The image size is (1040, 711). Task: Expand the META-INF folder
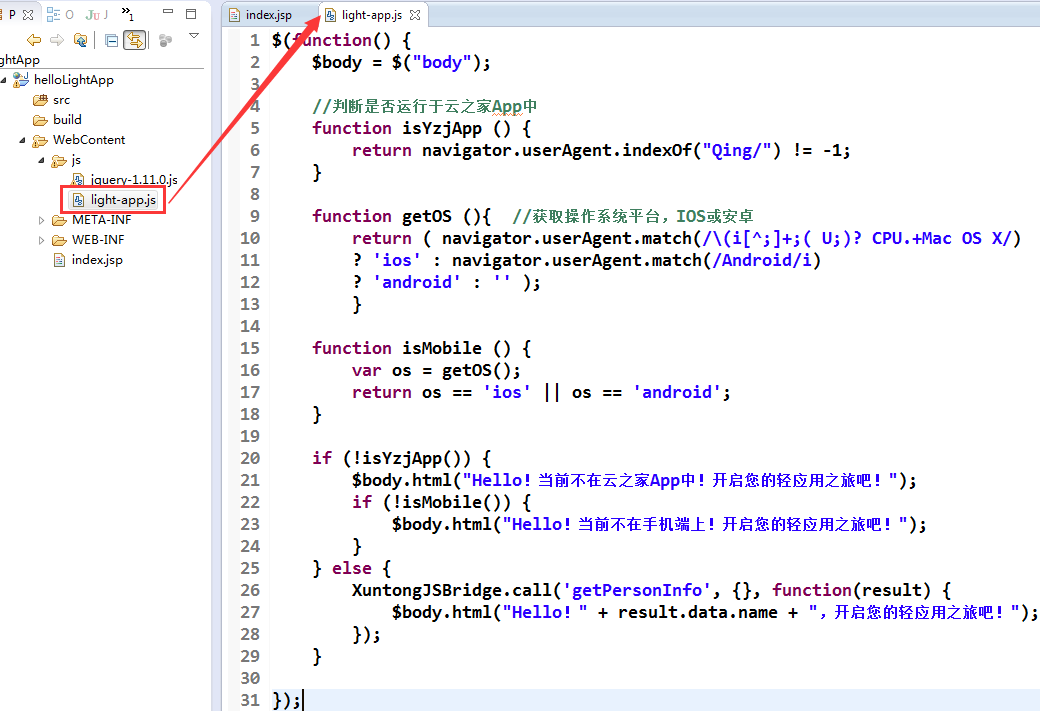tap(42, 220)
